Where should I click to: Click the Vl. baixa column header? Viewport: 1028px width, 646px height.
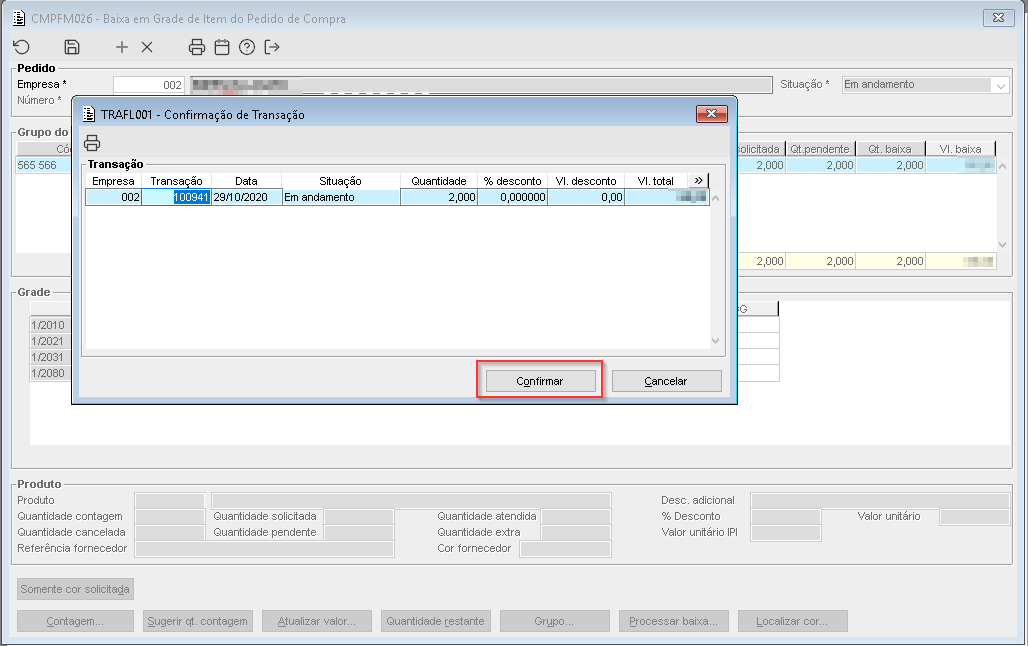pyautogui.click(x=960, y=149)
